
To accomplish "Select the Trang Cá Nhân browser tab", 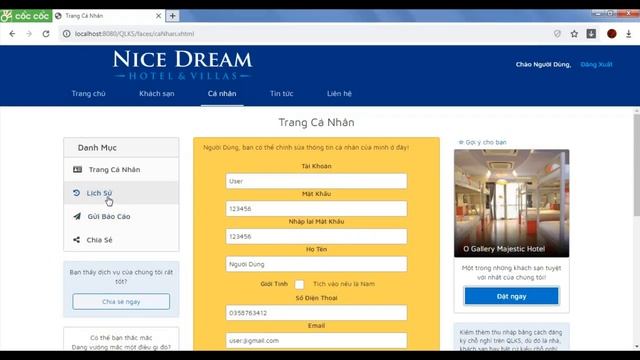I will click(108, 16).
